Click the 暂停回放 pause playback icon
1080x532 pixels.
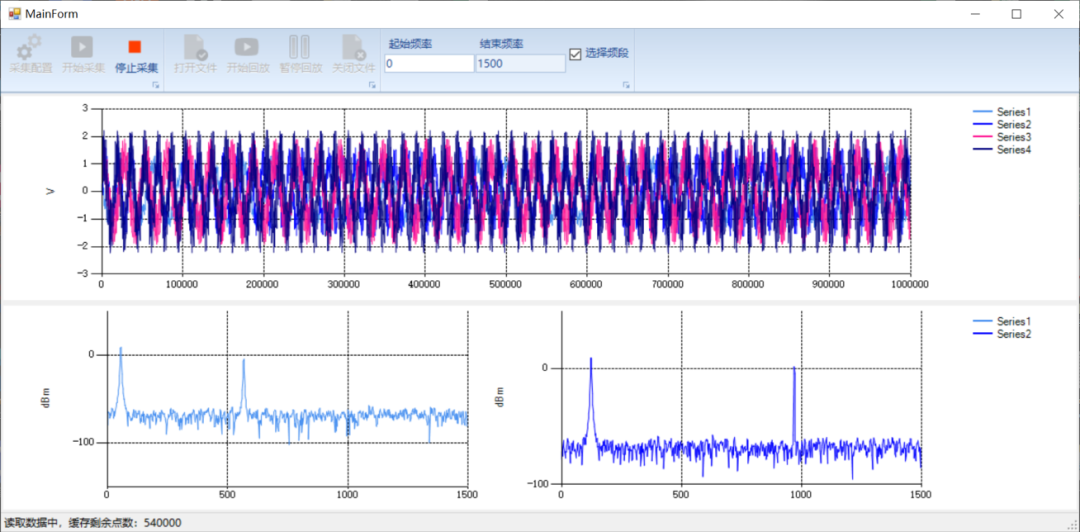[x=300, y=46]
